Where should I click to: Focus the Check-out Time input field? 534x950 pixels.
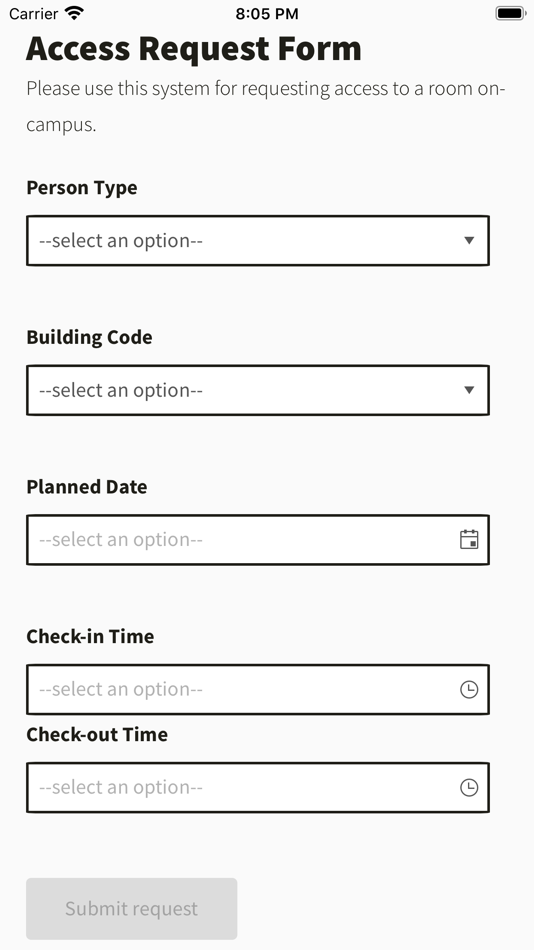point(258,788)
